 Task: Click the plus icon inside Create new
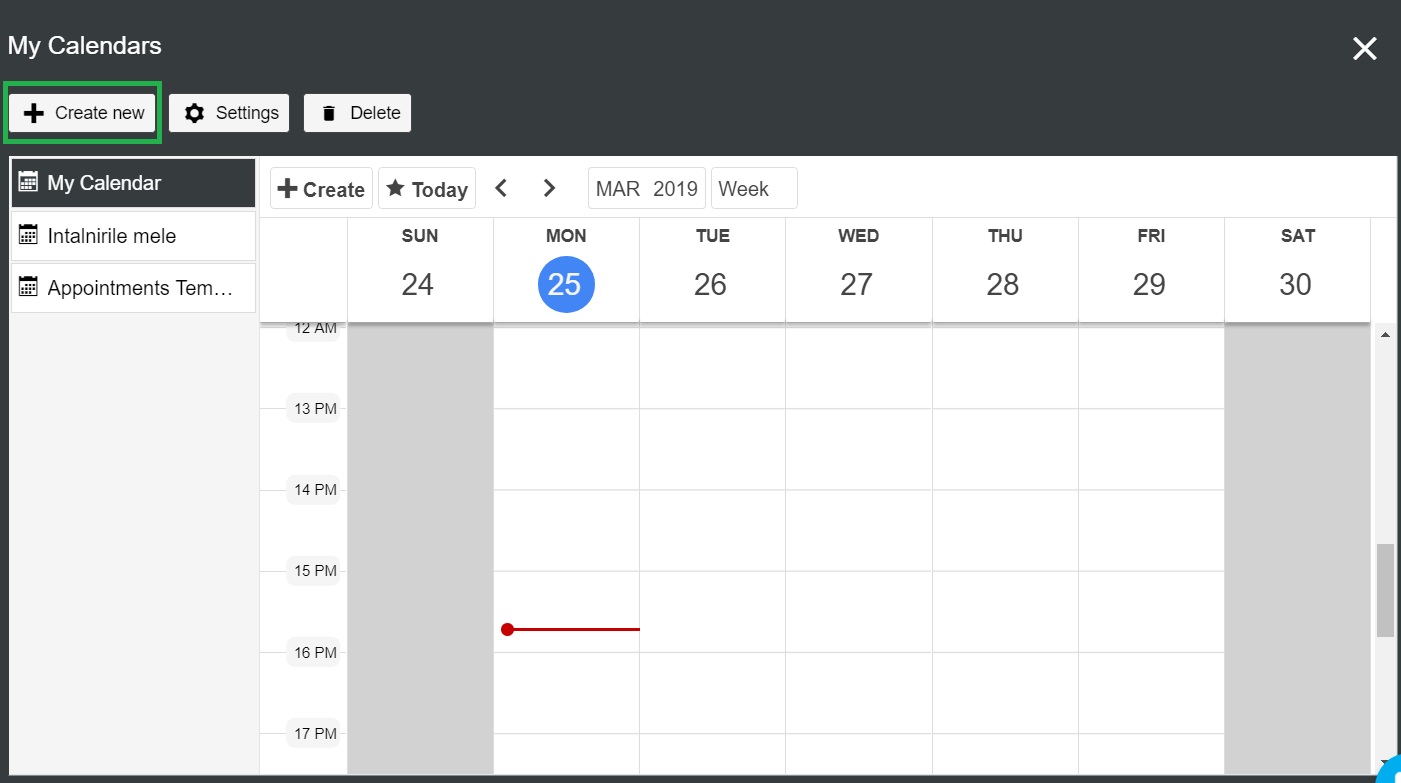coord(35,112)
